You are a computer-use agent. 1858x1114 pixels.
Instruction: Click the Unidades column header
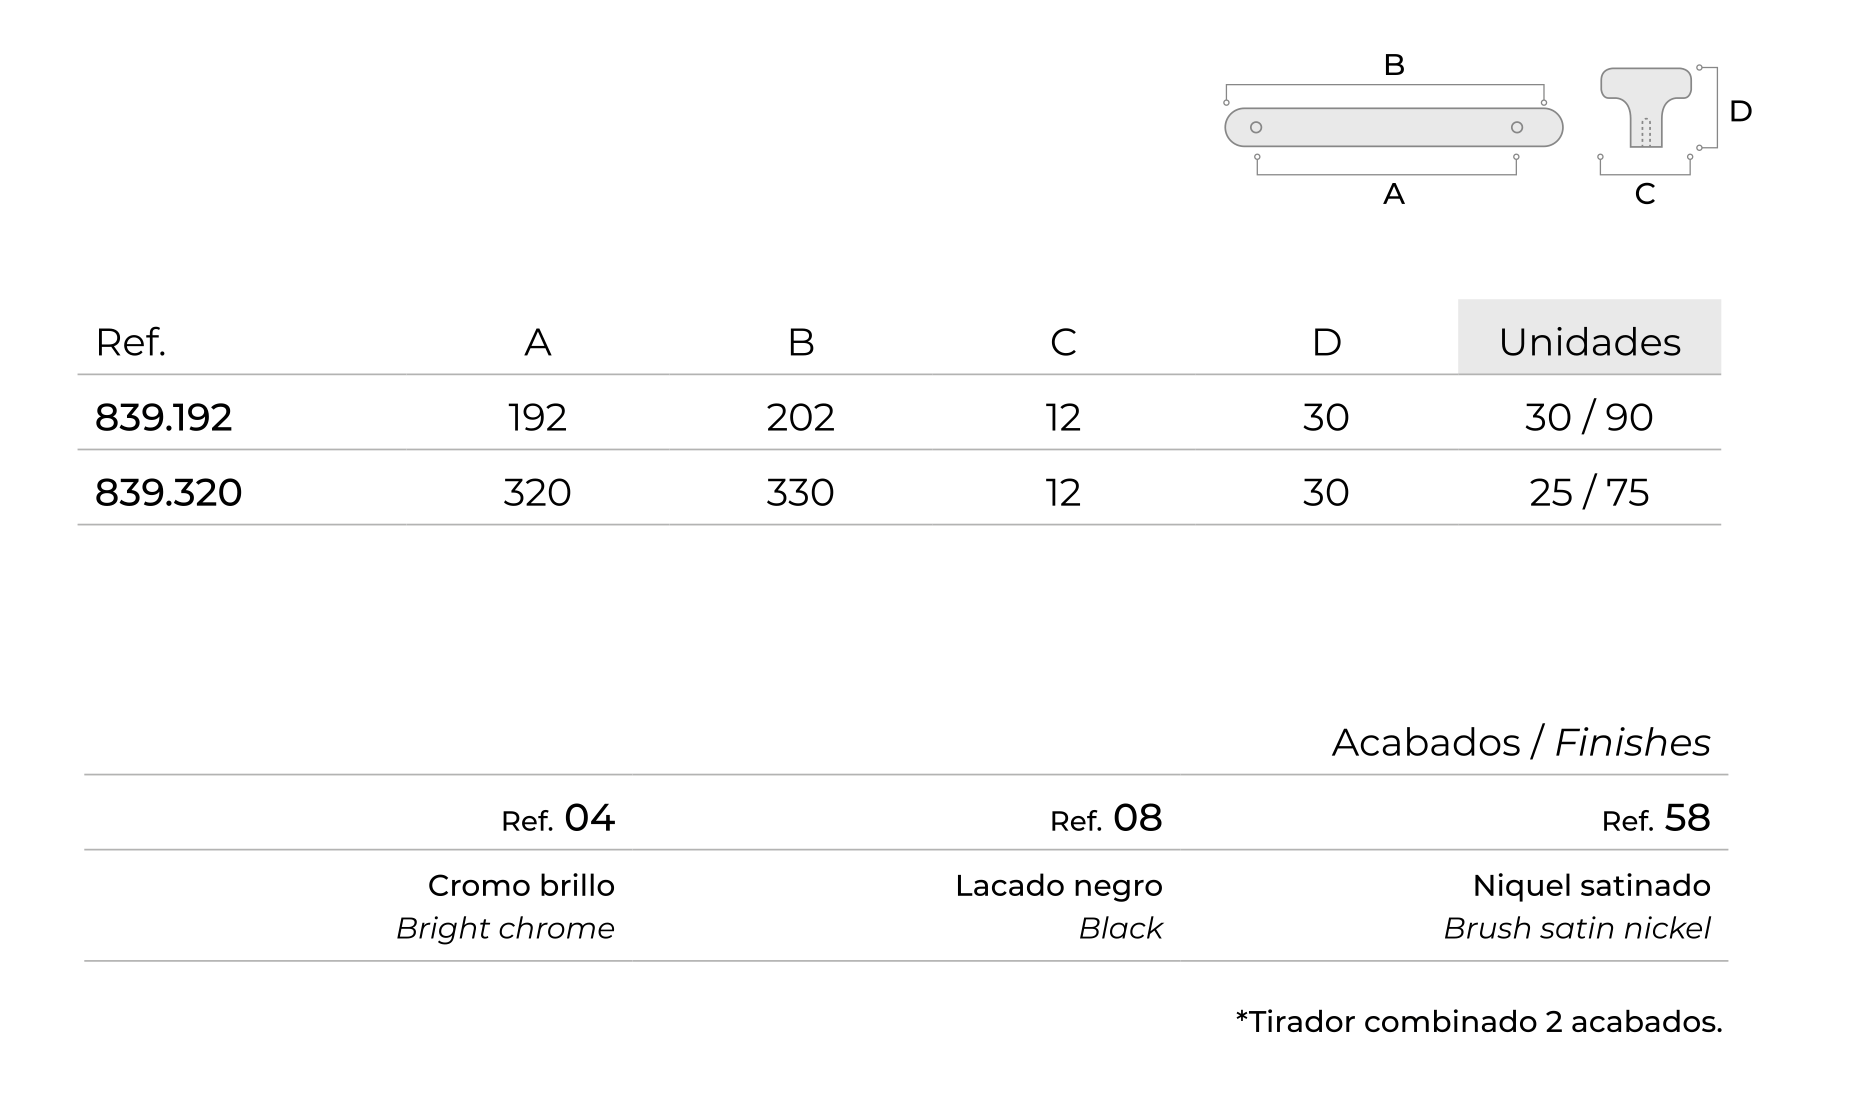pyautogui.click(x=1589, y=341)
